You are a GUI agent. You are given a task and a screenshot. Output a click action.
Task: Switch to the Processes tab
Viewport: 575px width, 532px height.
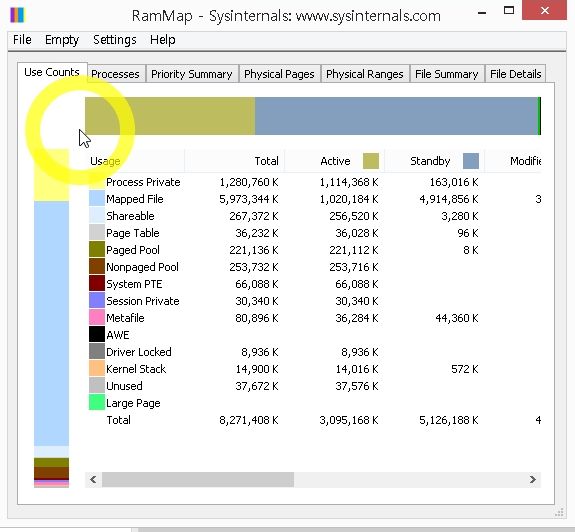click(115, 74)
